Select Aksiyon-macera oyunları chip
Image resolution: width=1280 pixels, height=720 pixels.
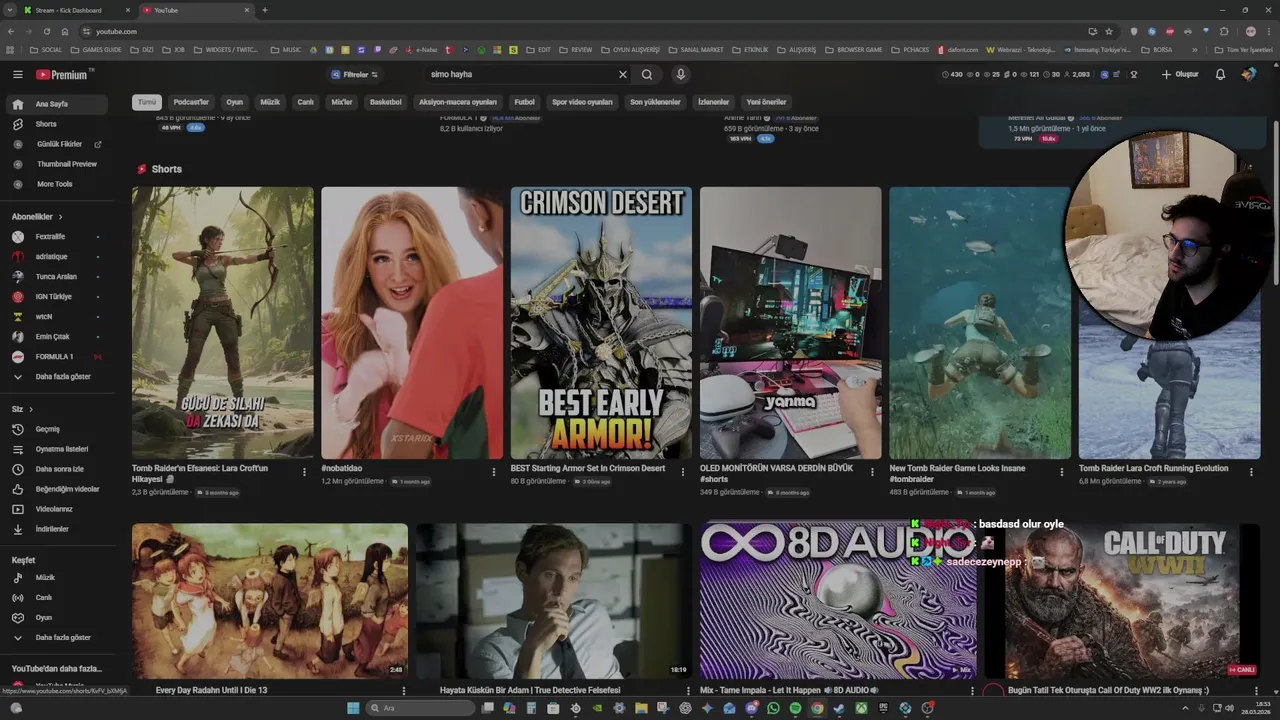click(x=458, y=102)
